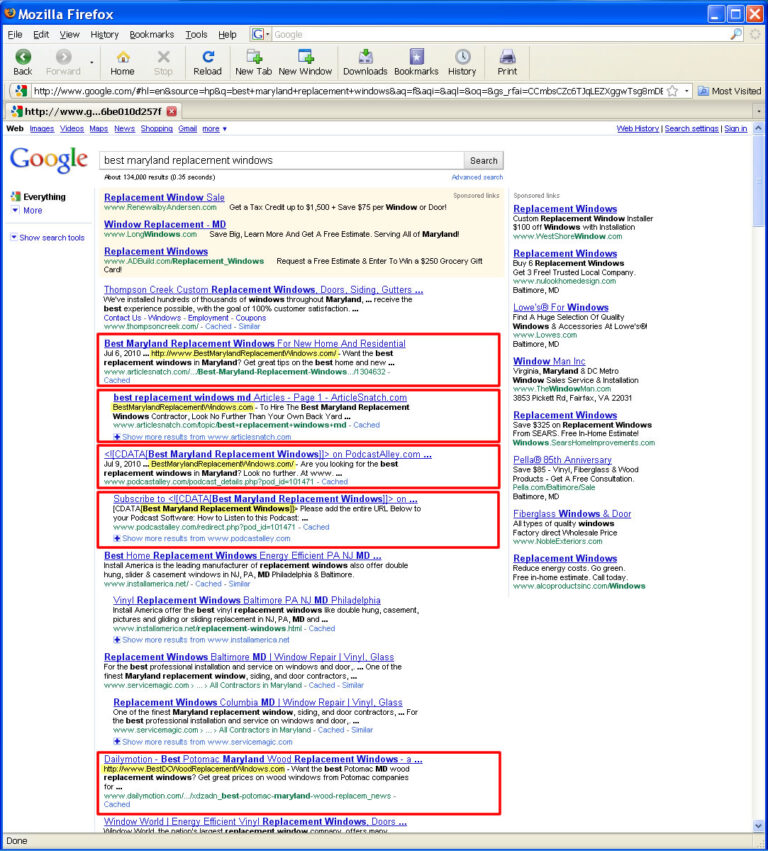This screenshot has width=768, height=851.
Task: Show more results from www.articlesnatch.com
Action: [202, 437]
